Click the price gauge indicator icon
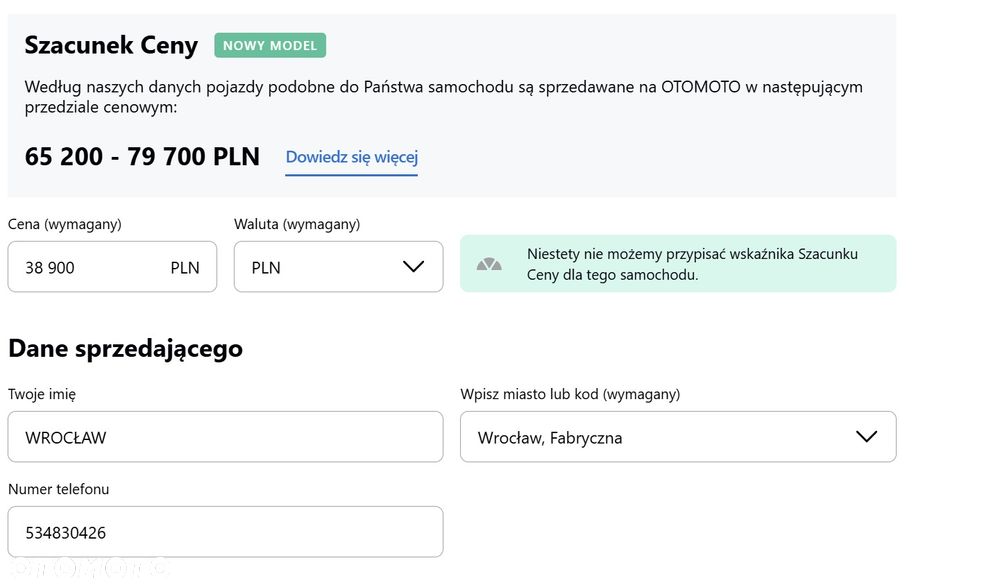This screenshot has height=588, width=1000. tap(489, 264)
